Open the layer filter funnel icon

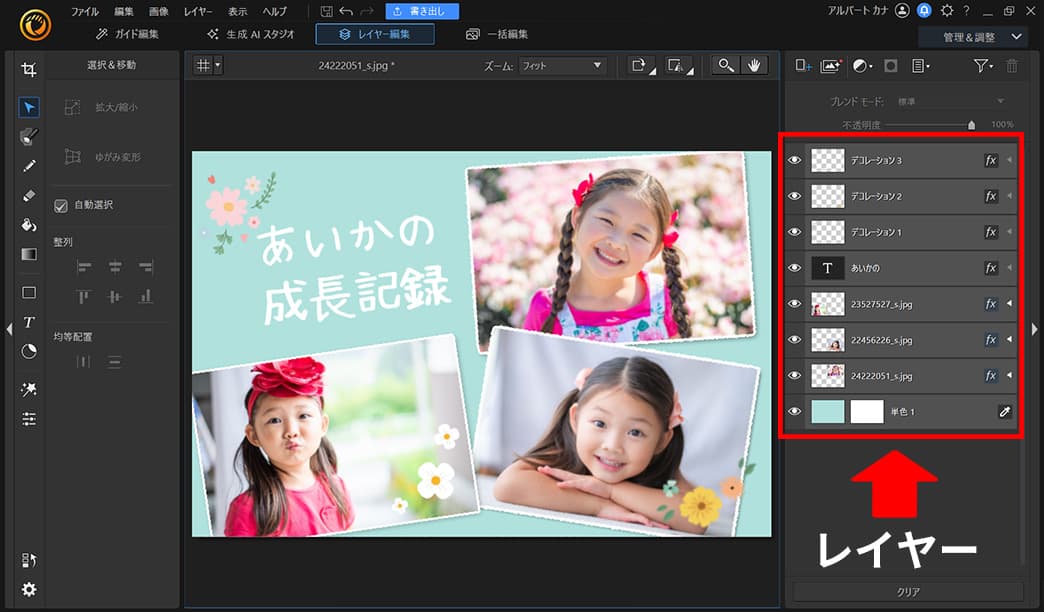tap(981, 66)
